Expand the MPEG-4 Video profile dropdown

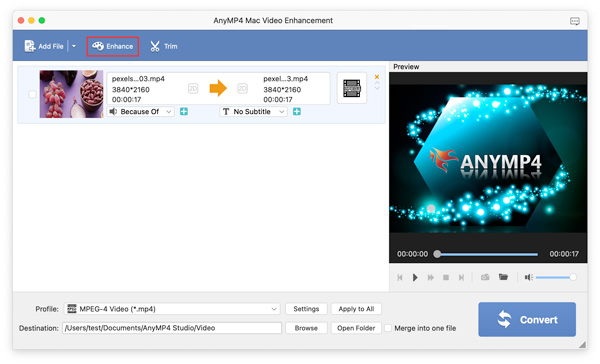(x=172, y=309)
